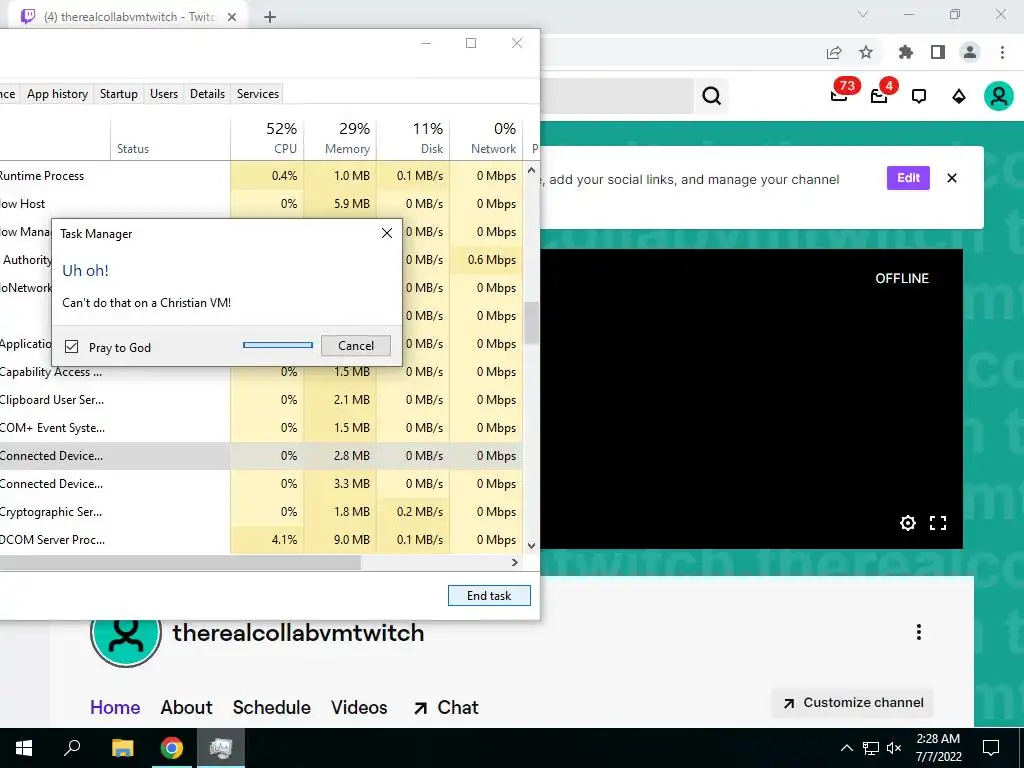The image size is (1024, 768).
Task: Close the Twitch browser tab
Action: point(232,18)
